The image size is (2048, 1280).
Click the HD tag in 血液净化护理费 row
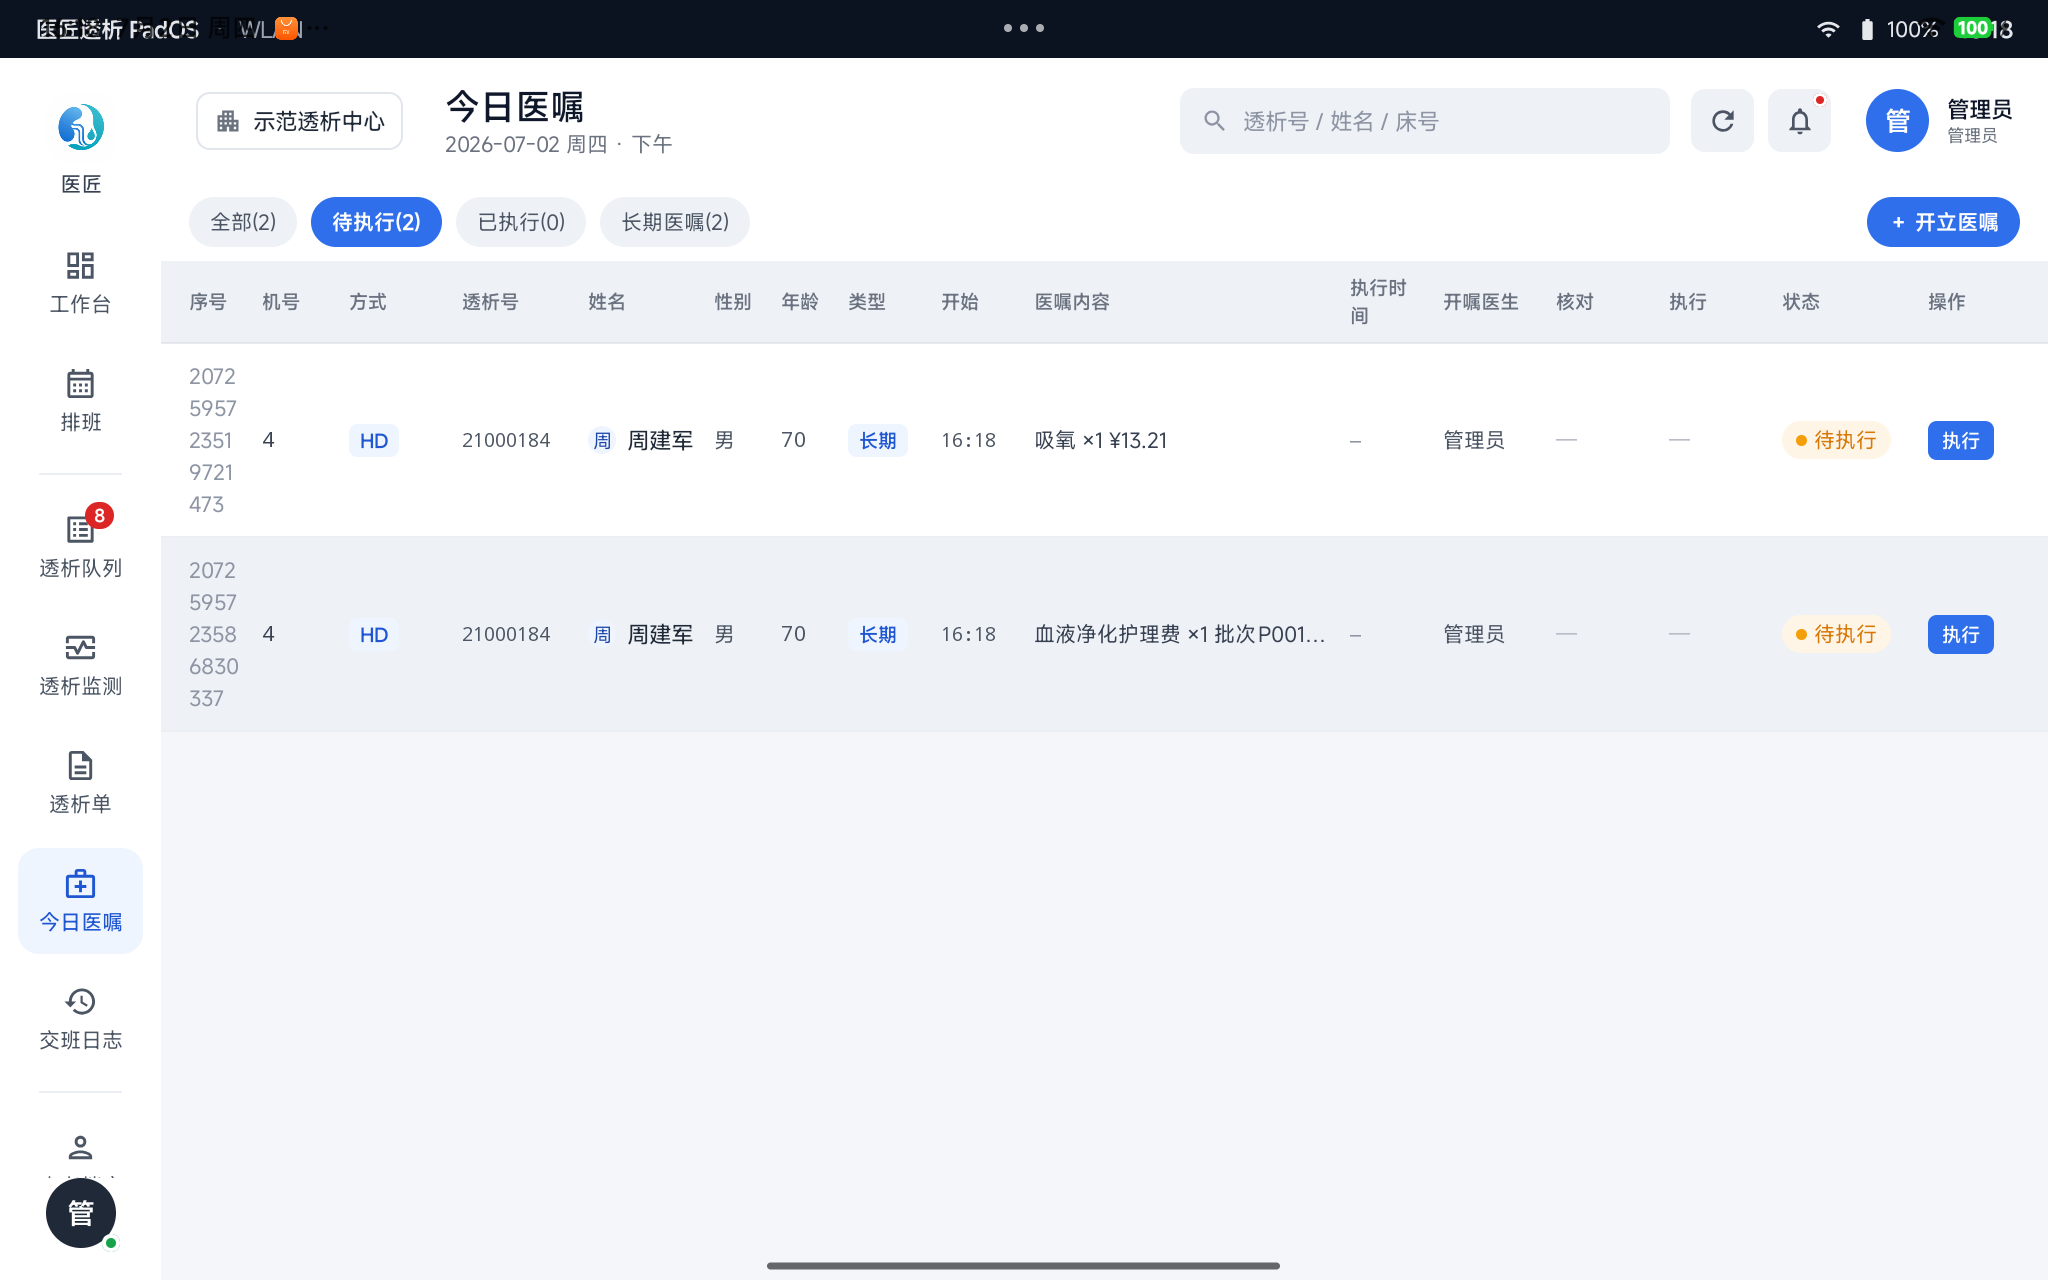tap(374, 635)
